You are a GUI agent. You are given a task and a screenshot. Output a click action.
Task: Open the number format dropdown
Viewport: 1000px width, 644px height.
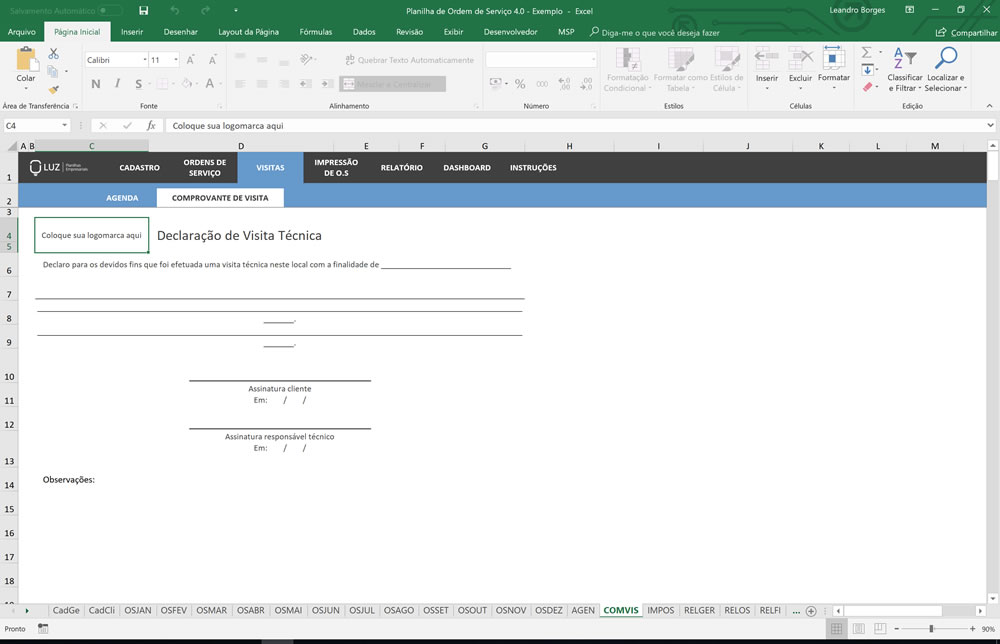click(x=593, y=60)
